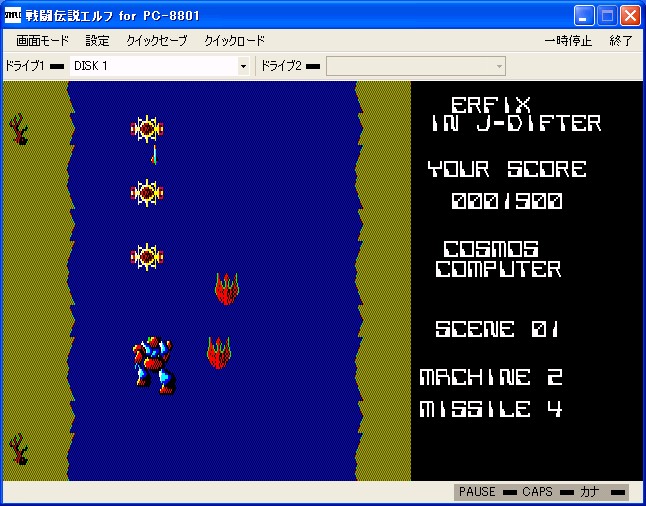Open the 設定 menu

(97, 40)
